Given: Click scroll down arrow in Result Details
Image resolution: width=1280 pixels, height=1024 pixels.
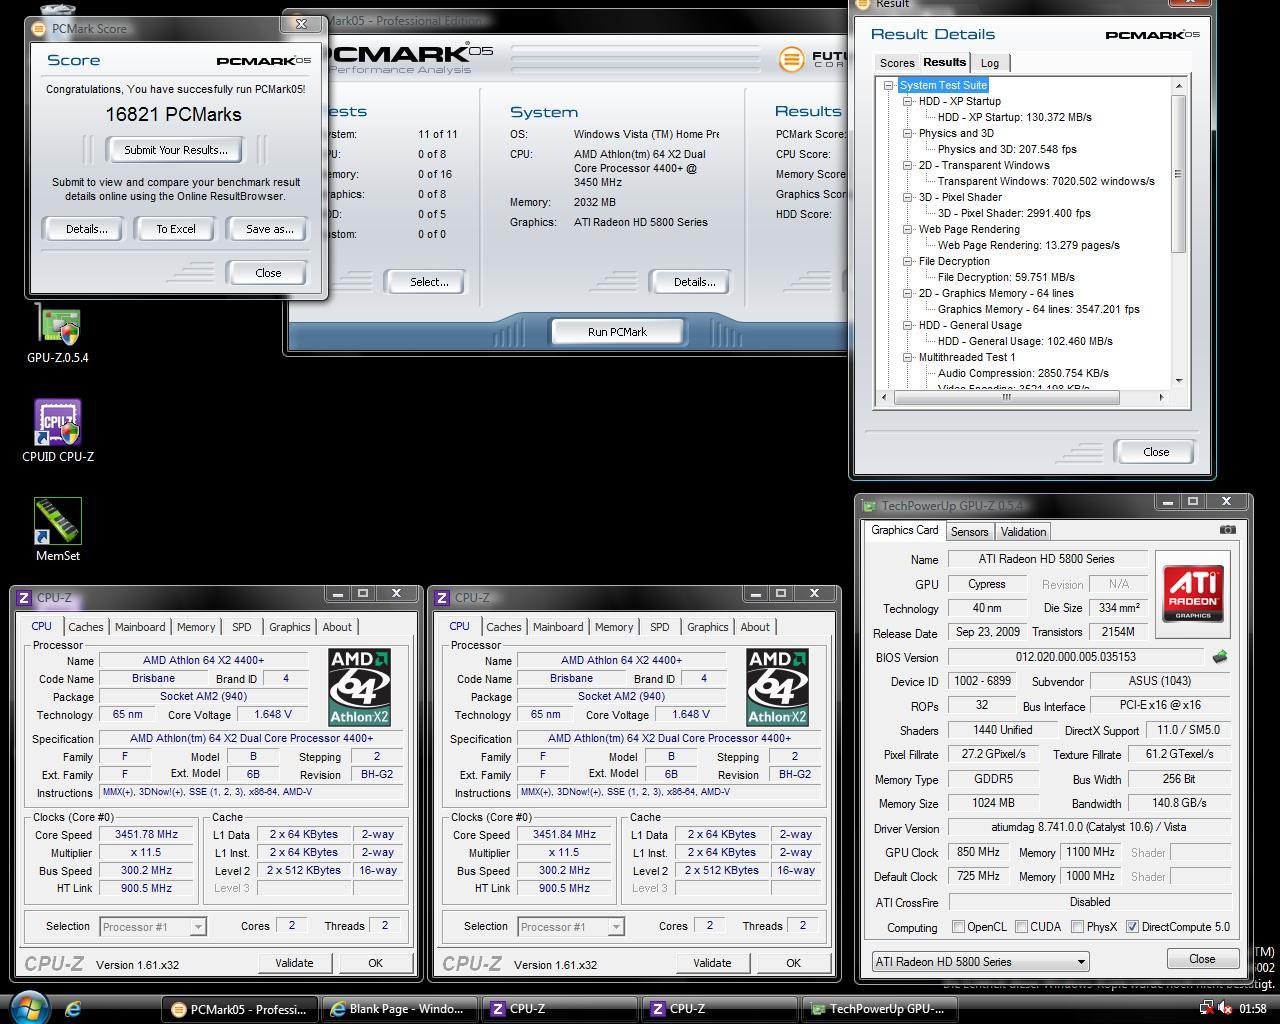Looking at the screenshot, I should pos(1179,380).
